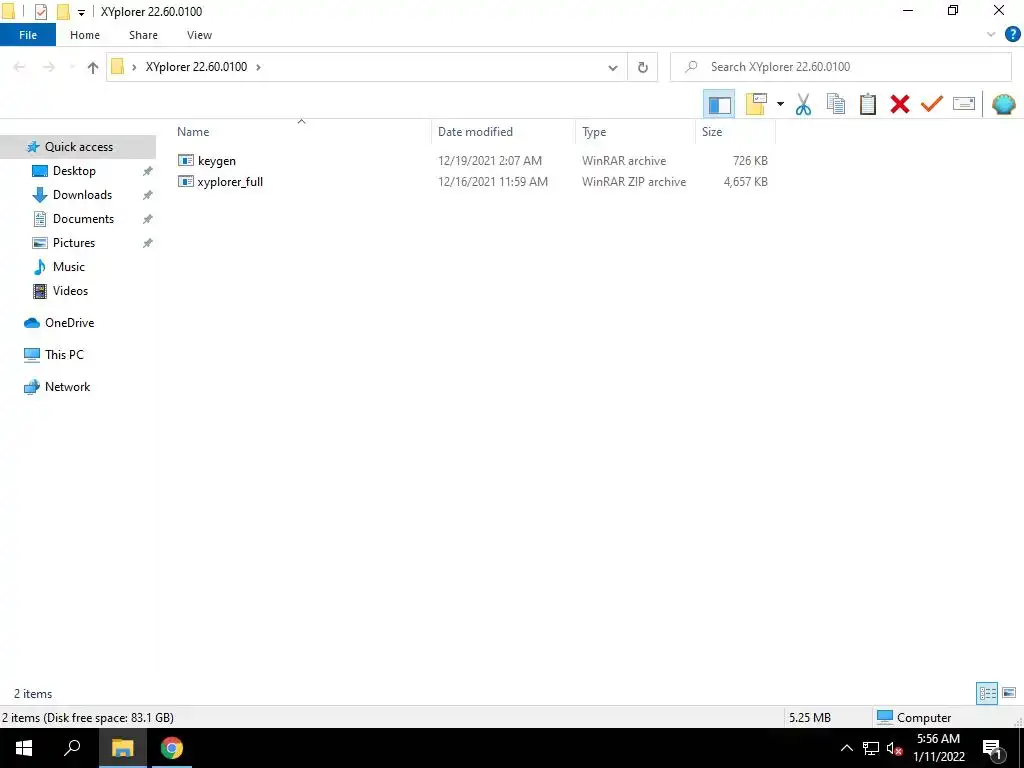Open OneDrive in the navigation pane

[x=69, y=323]
